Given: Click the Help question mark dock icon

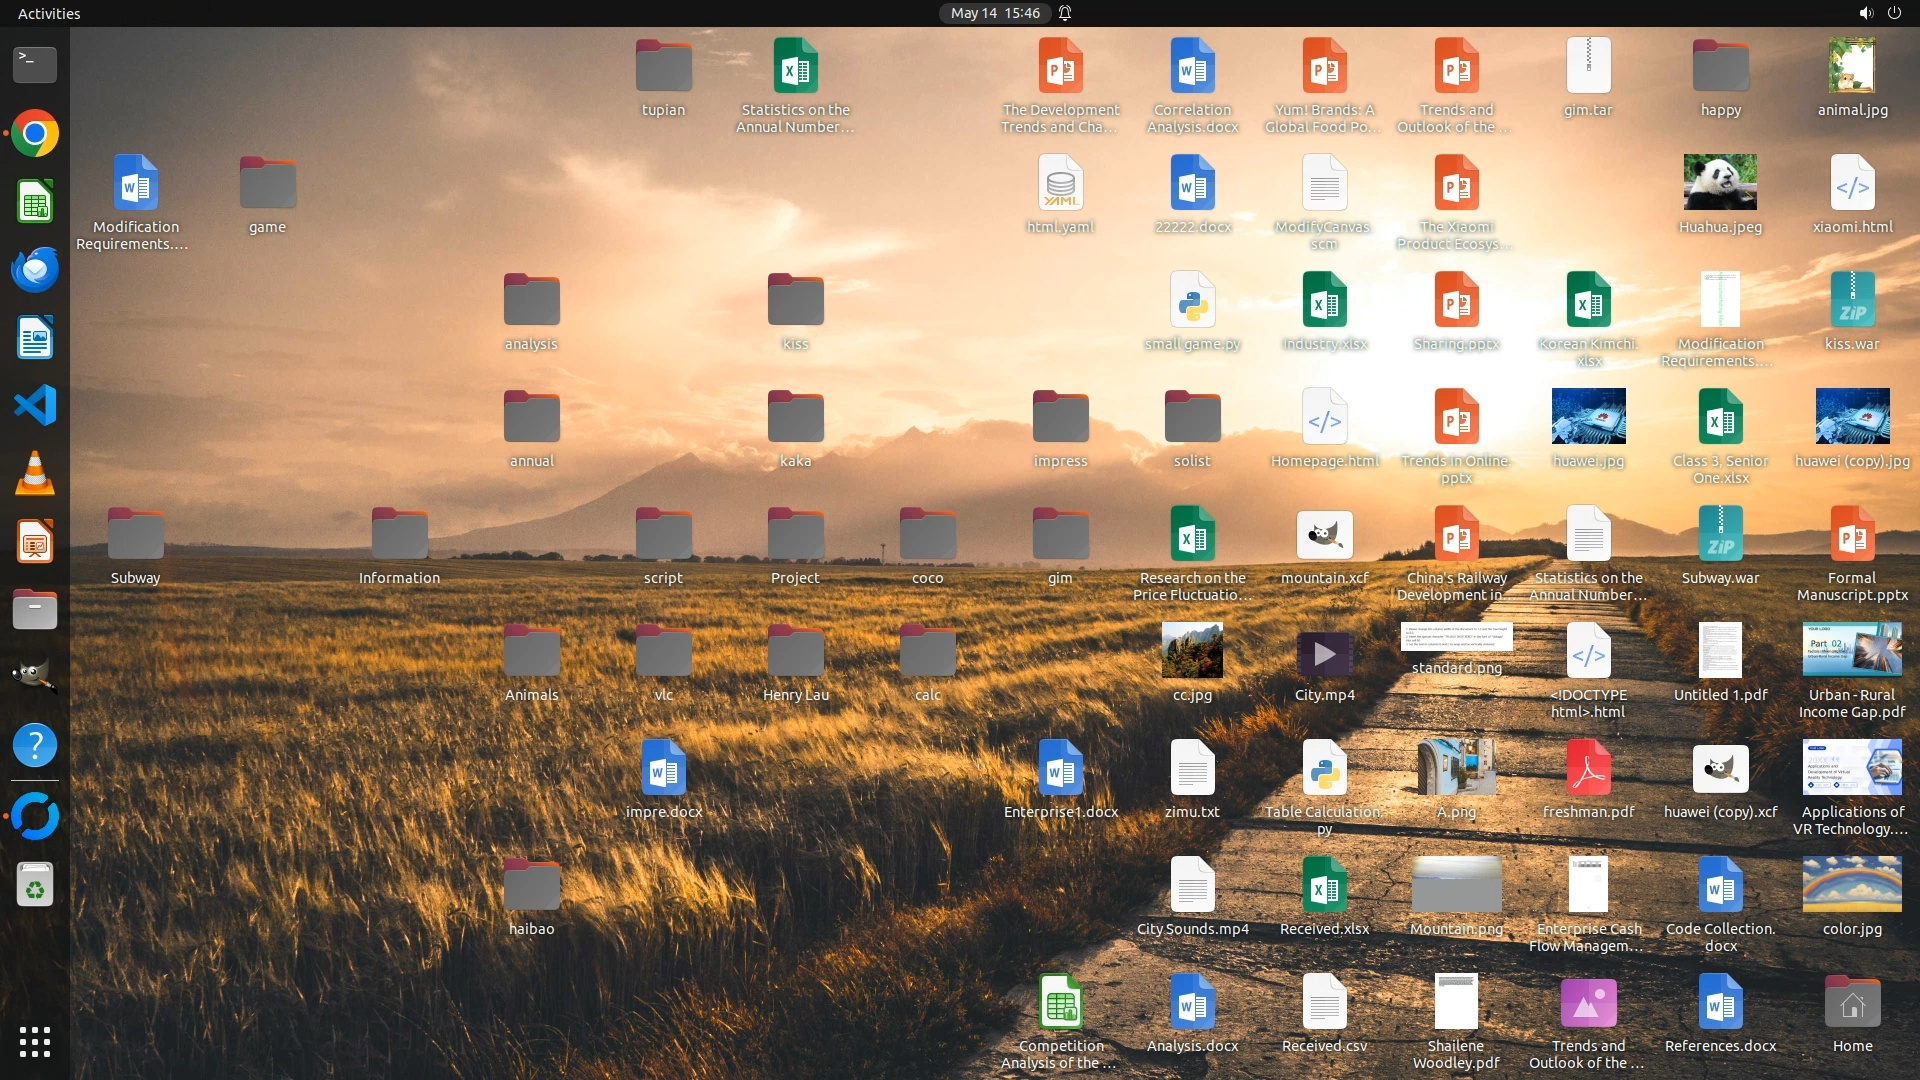Looking at the screenshot, I should (35, 746).
